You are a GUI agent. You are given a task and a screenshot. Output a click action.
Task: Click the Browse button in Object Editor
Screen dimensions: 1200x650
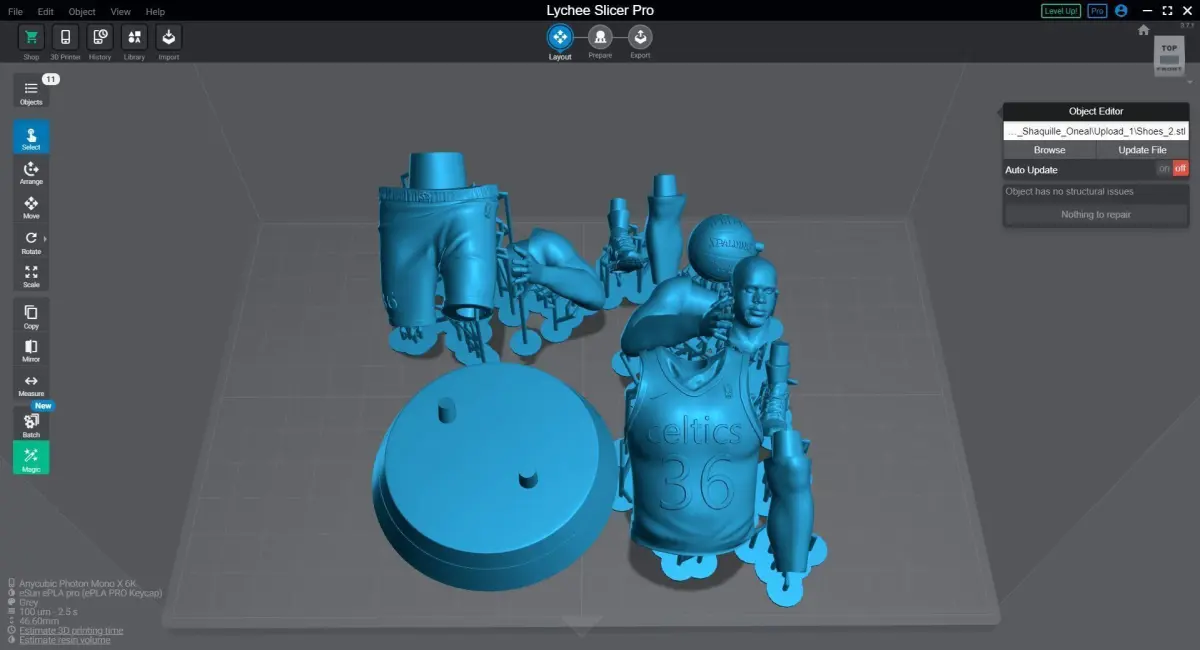[x=1049, y=150]
